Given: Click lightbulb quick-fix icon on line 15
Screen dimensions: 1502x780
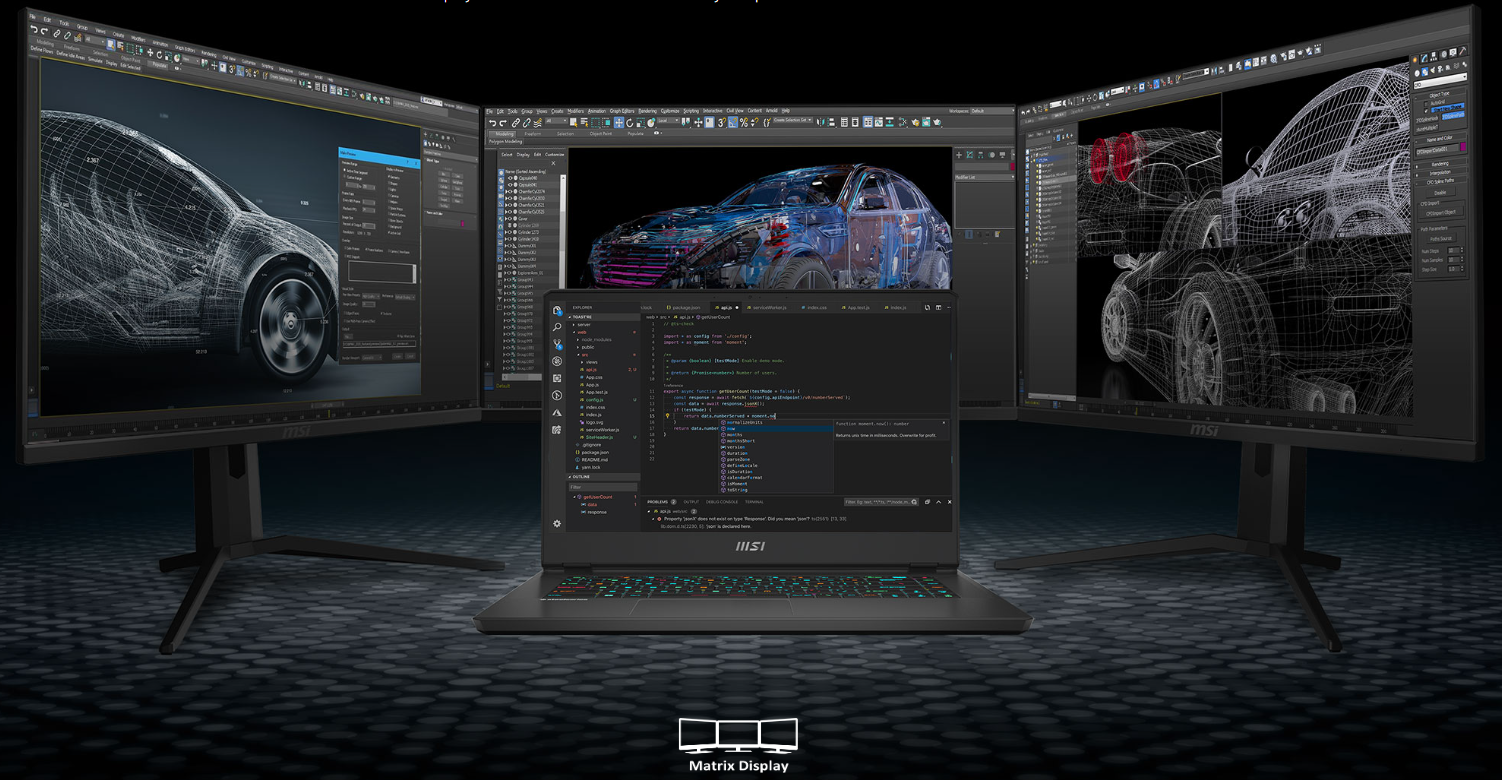Looking at the screenshot, I should pyautogui.click(x=667, y=416).
